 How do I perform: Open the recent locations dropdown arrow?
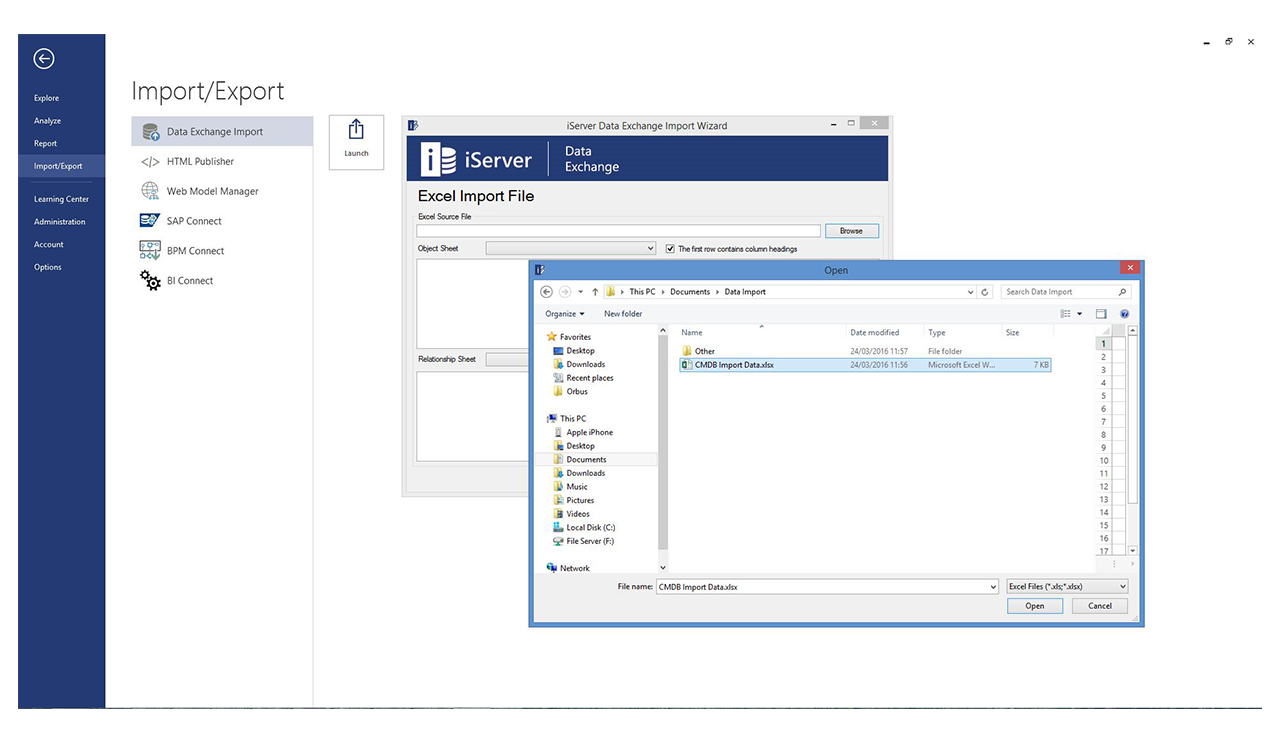[x=581, y=292]
